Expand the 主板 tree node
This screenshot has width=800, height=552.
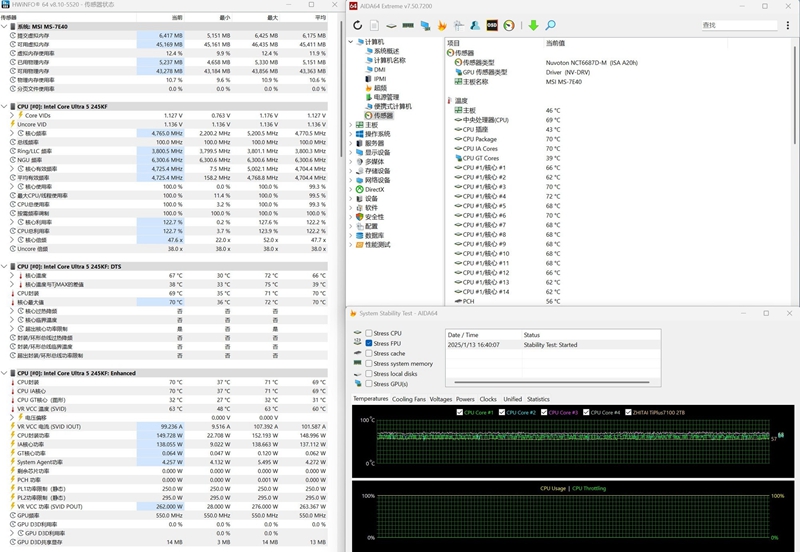351,125
